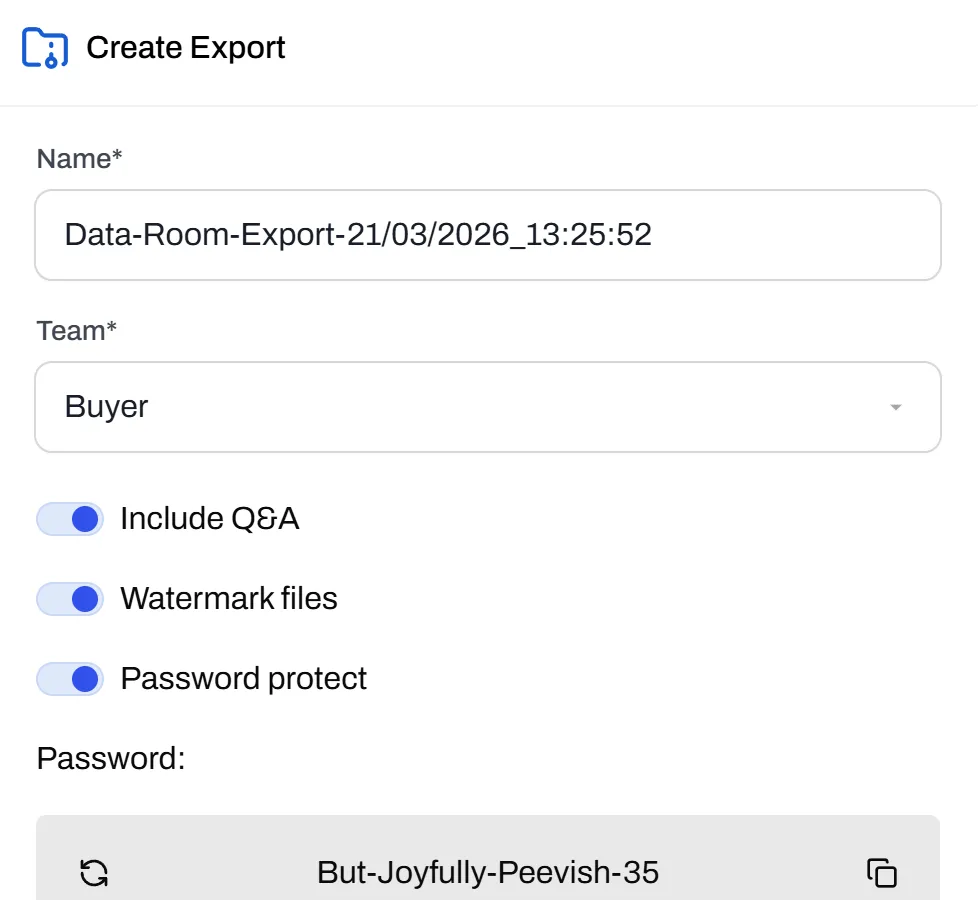Click the caret icon on the Team field
Viewport: 978px width, 900px height.
pyautogui.click(x=896, y=406)
